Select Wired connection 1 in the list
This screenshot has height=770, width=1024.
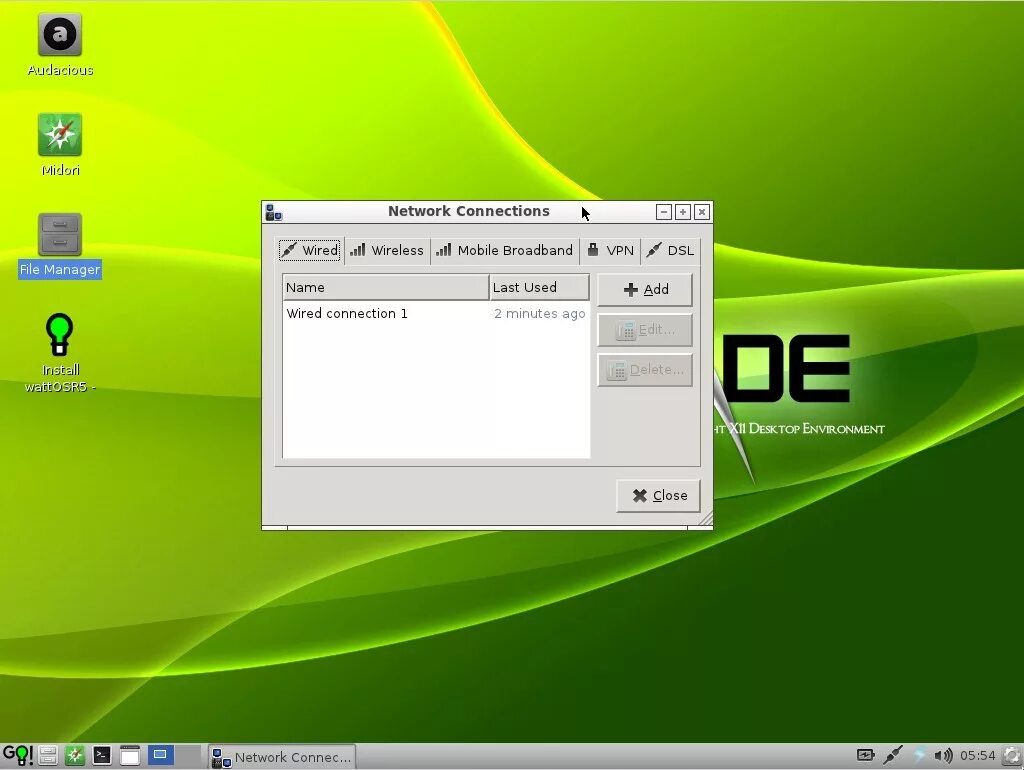click(x=436, y=313)
